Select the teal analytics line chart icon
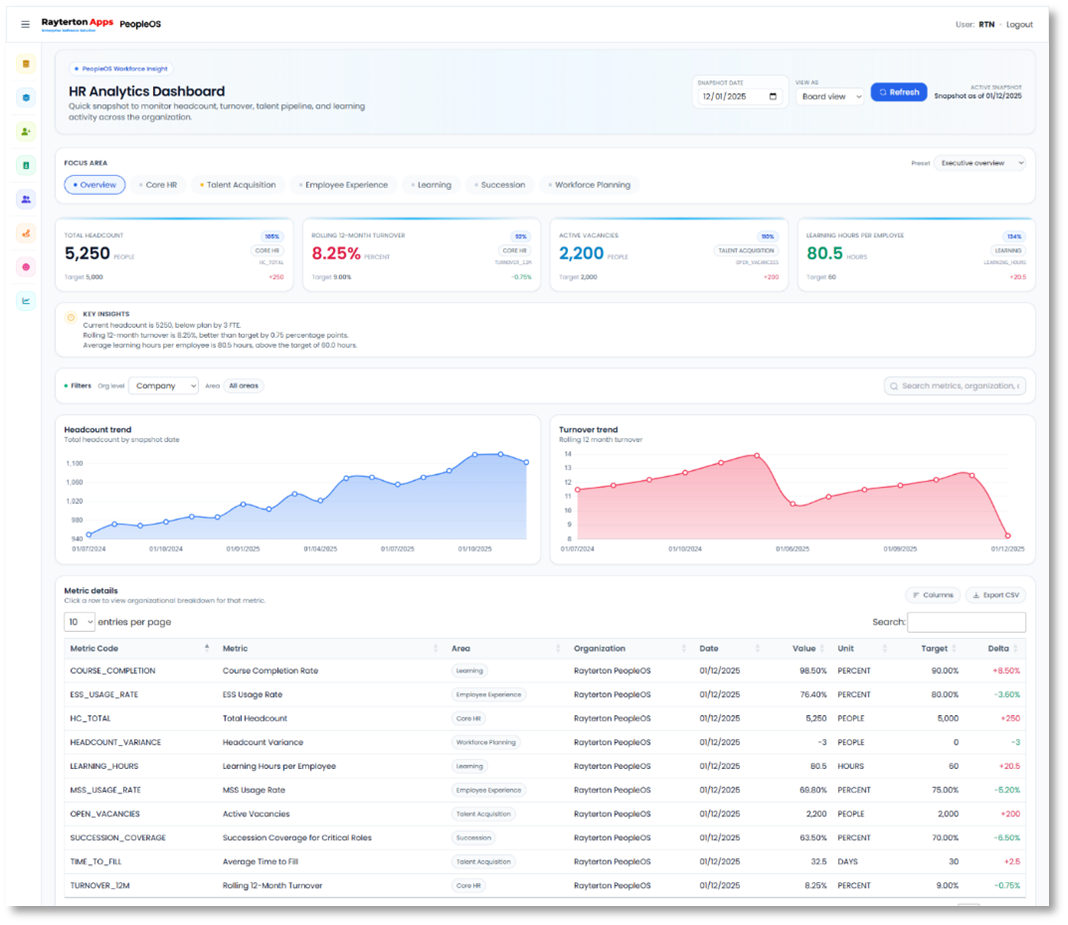 (25, 301)
